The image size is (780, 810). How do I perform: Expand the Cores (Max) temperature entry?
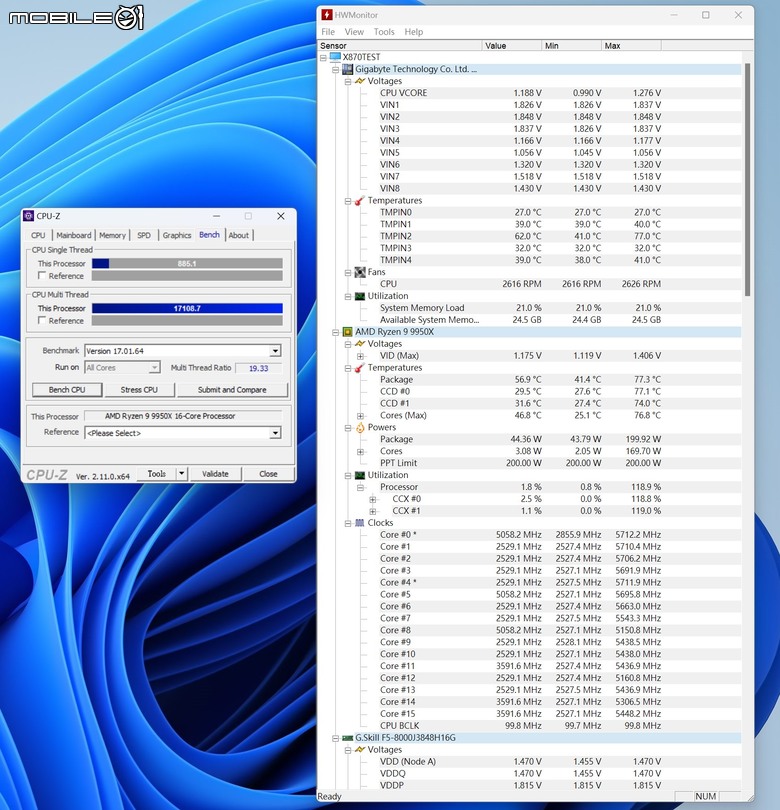pos(361,416)
